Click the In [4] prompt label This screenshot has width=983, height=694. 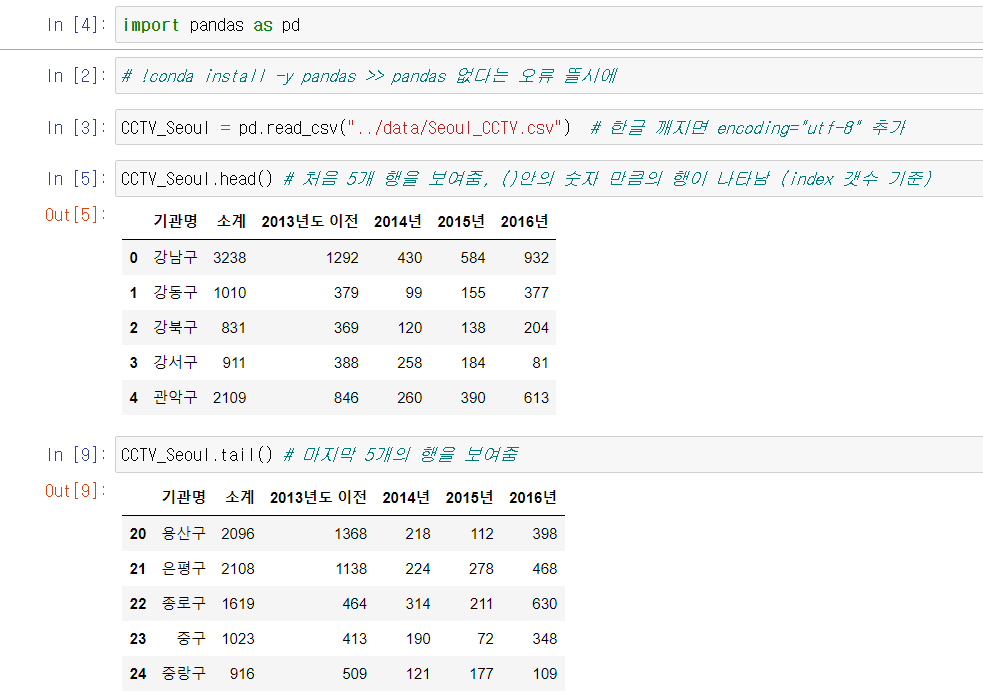pos(76,25)
